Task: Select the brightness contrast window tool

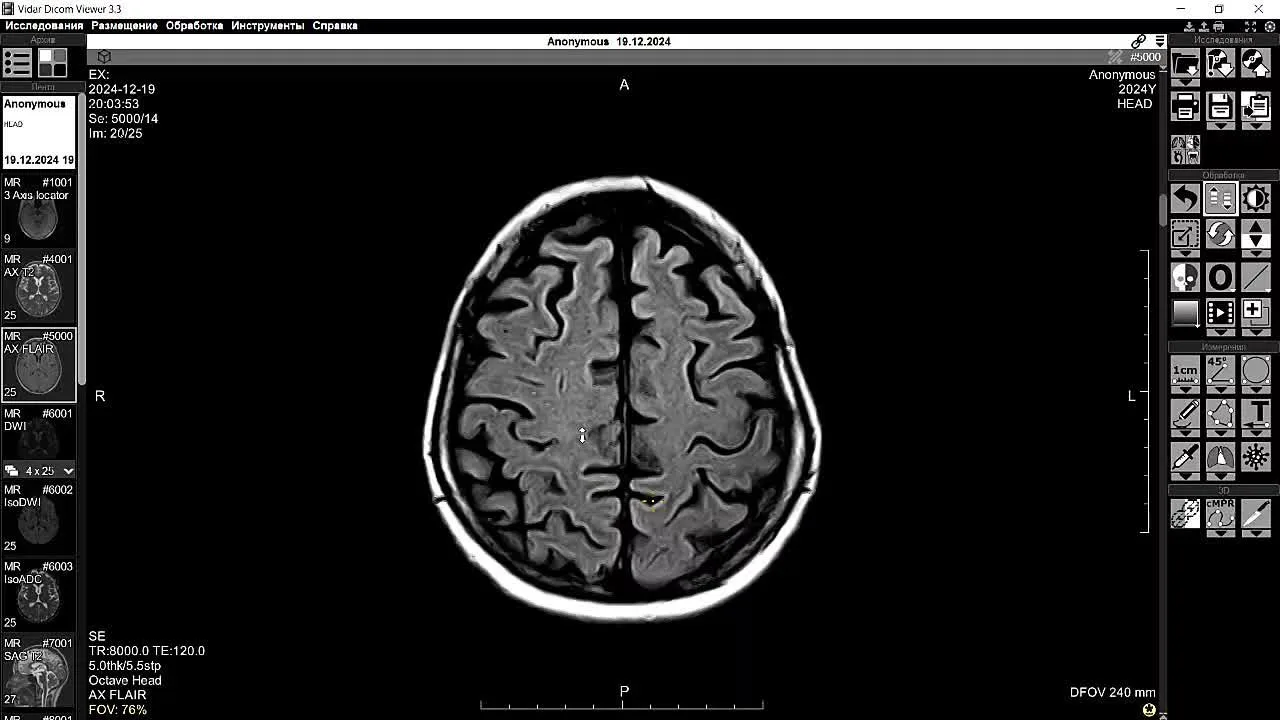Action: pos(1255,198)
